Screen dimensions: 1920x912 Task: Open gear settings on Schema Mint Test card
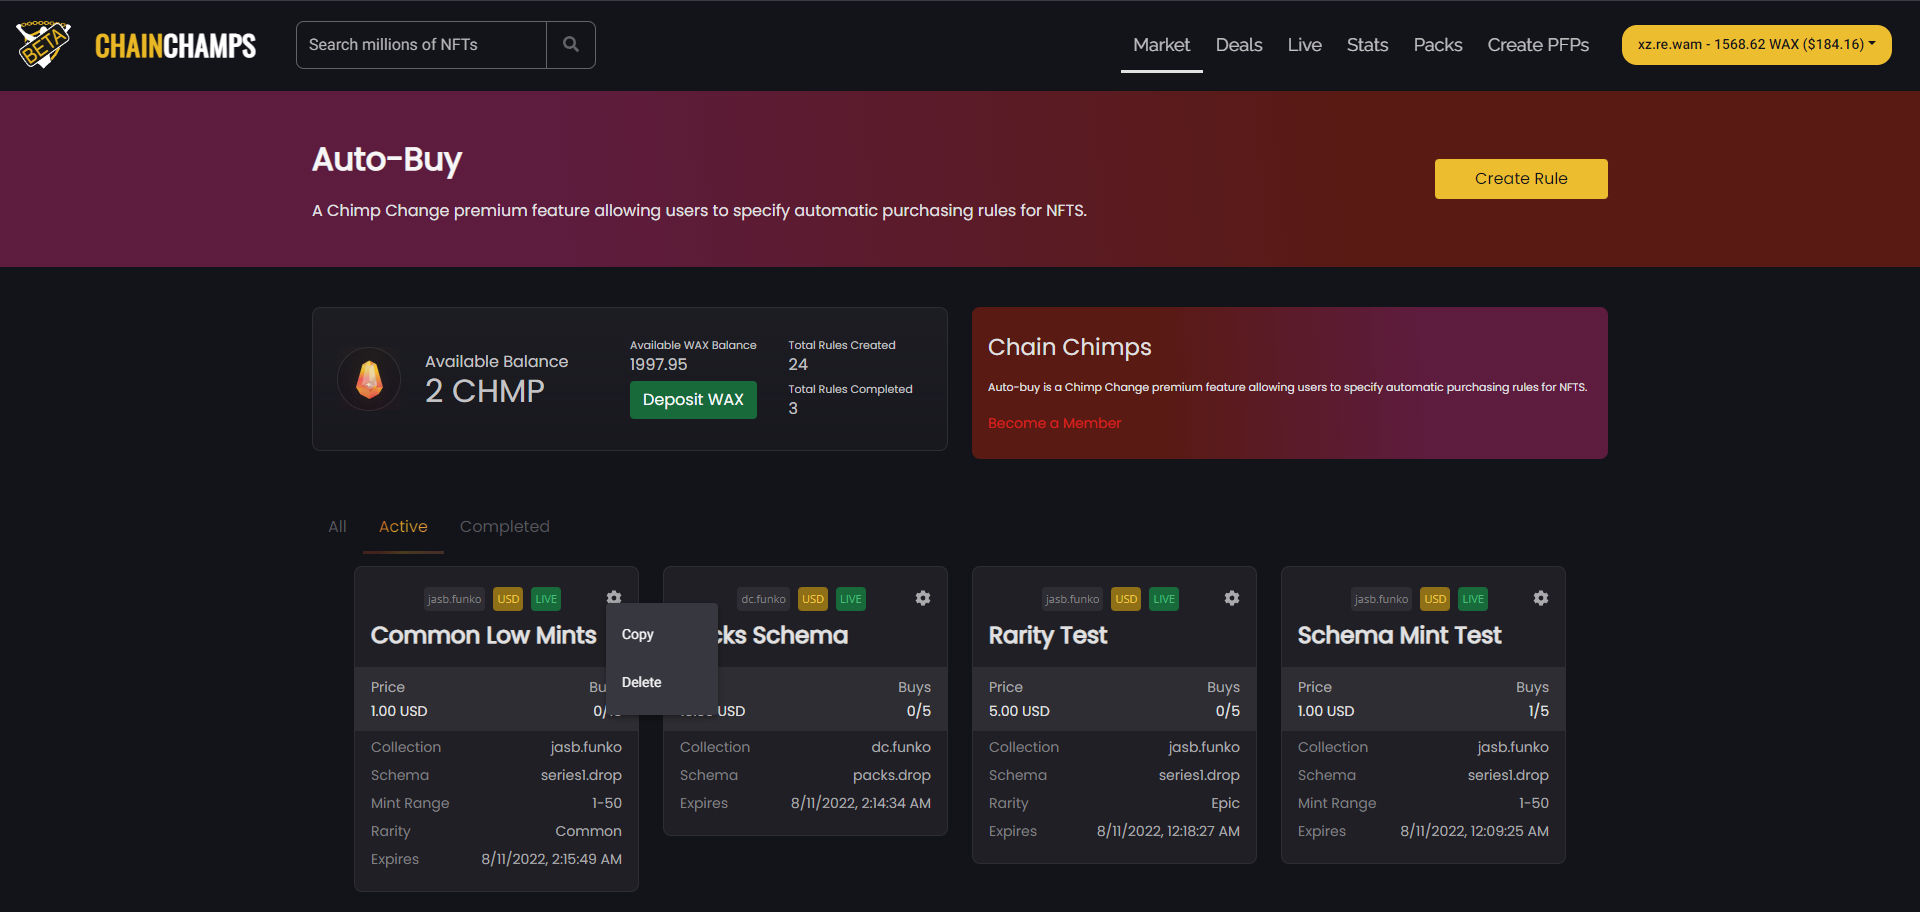tap(1541, 598)
